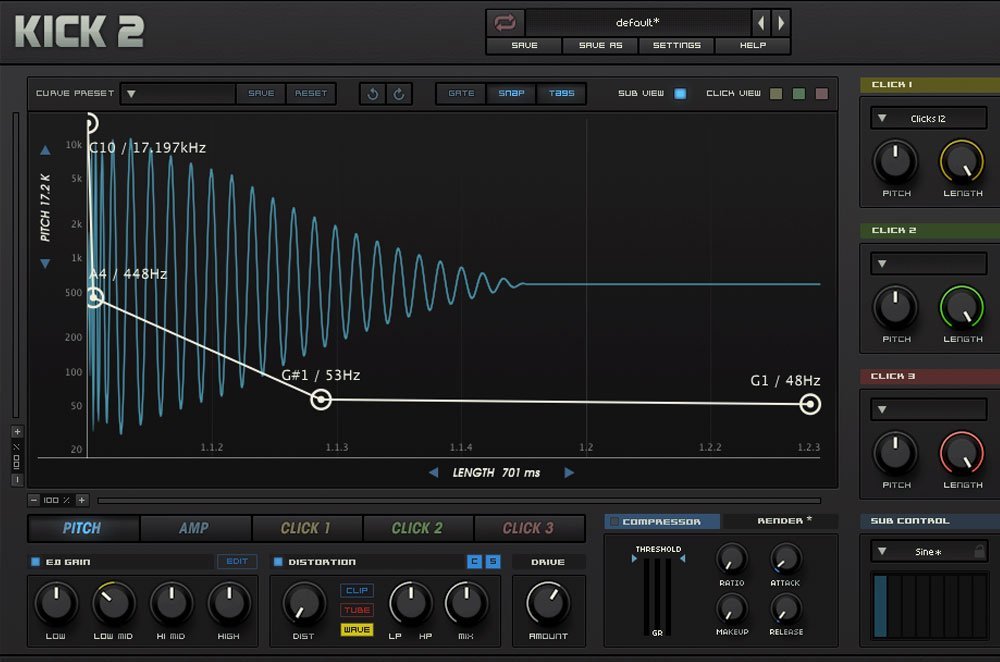Switch to the Amp tab

(x=195, y=528)
